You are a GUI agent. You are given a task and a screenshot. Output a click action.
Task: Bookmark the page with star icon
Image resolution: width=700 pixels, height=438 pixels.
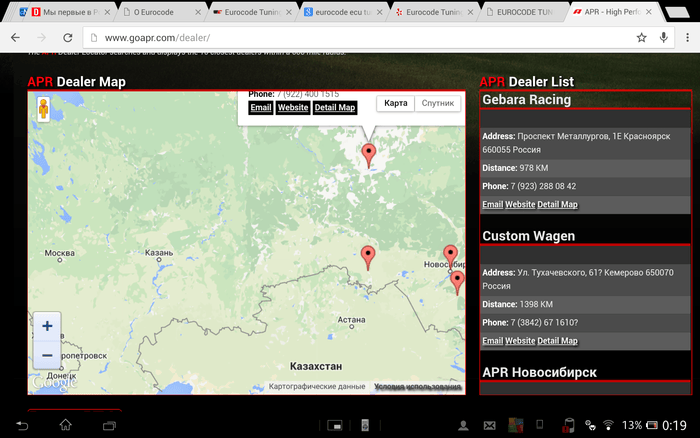coord(642,38)
